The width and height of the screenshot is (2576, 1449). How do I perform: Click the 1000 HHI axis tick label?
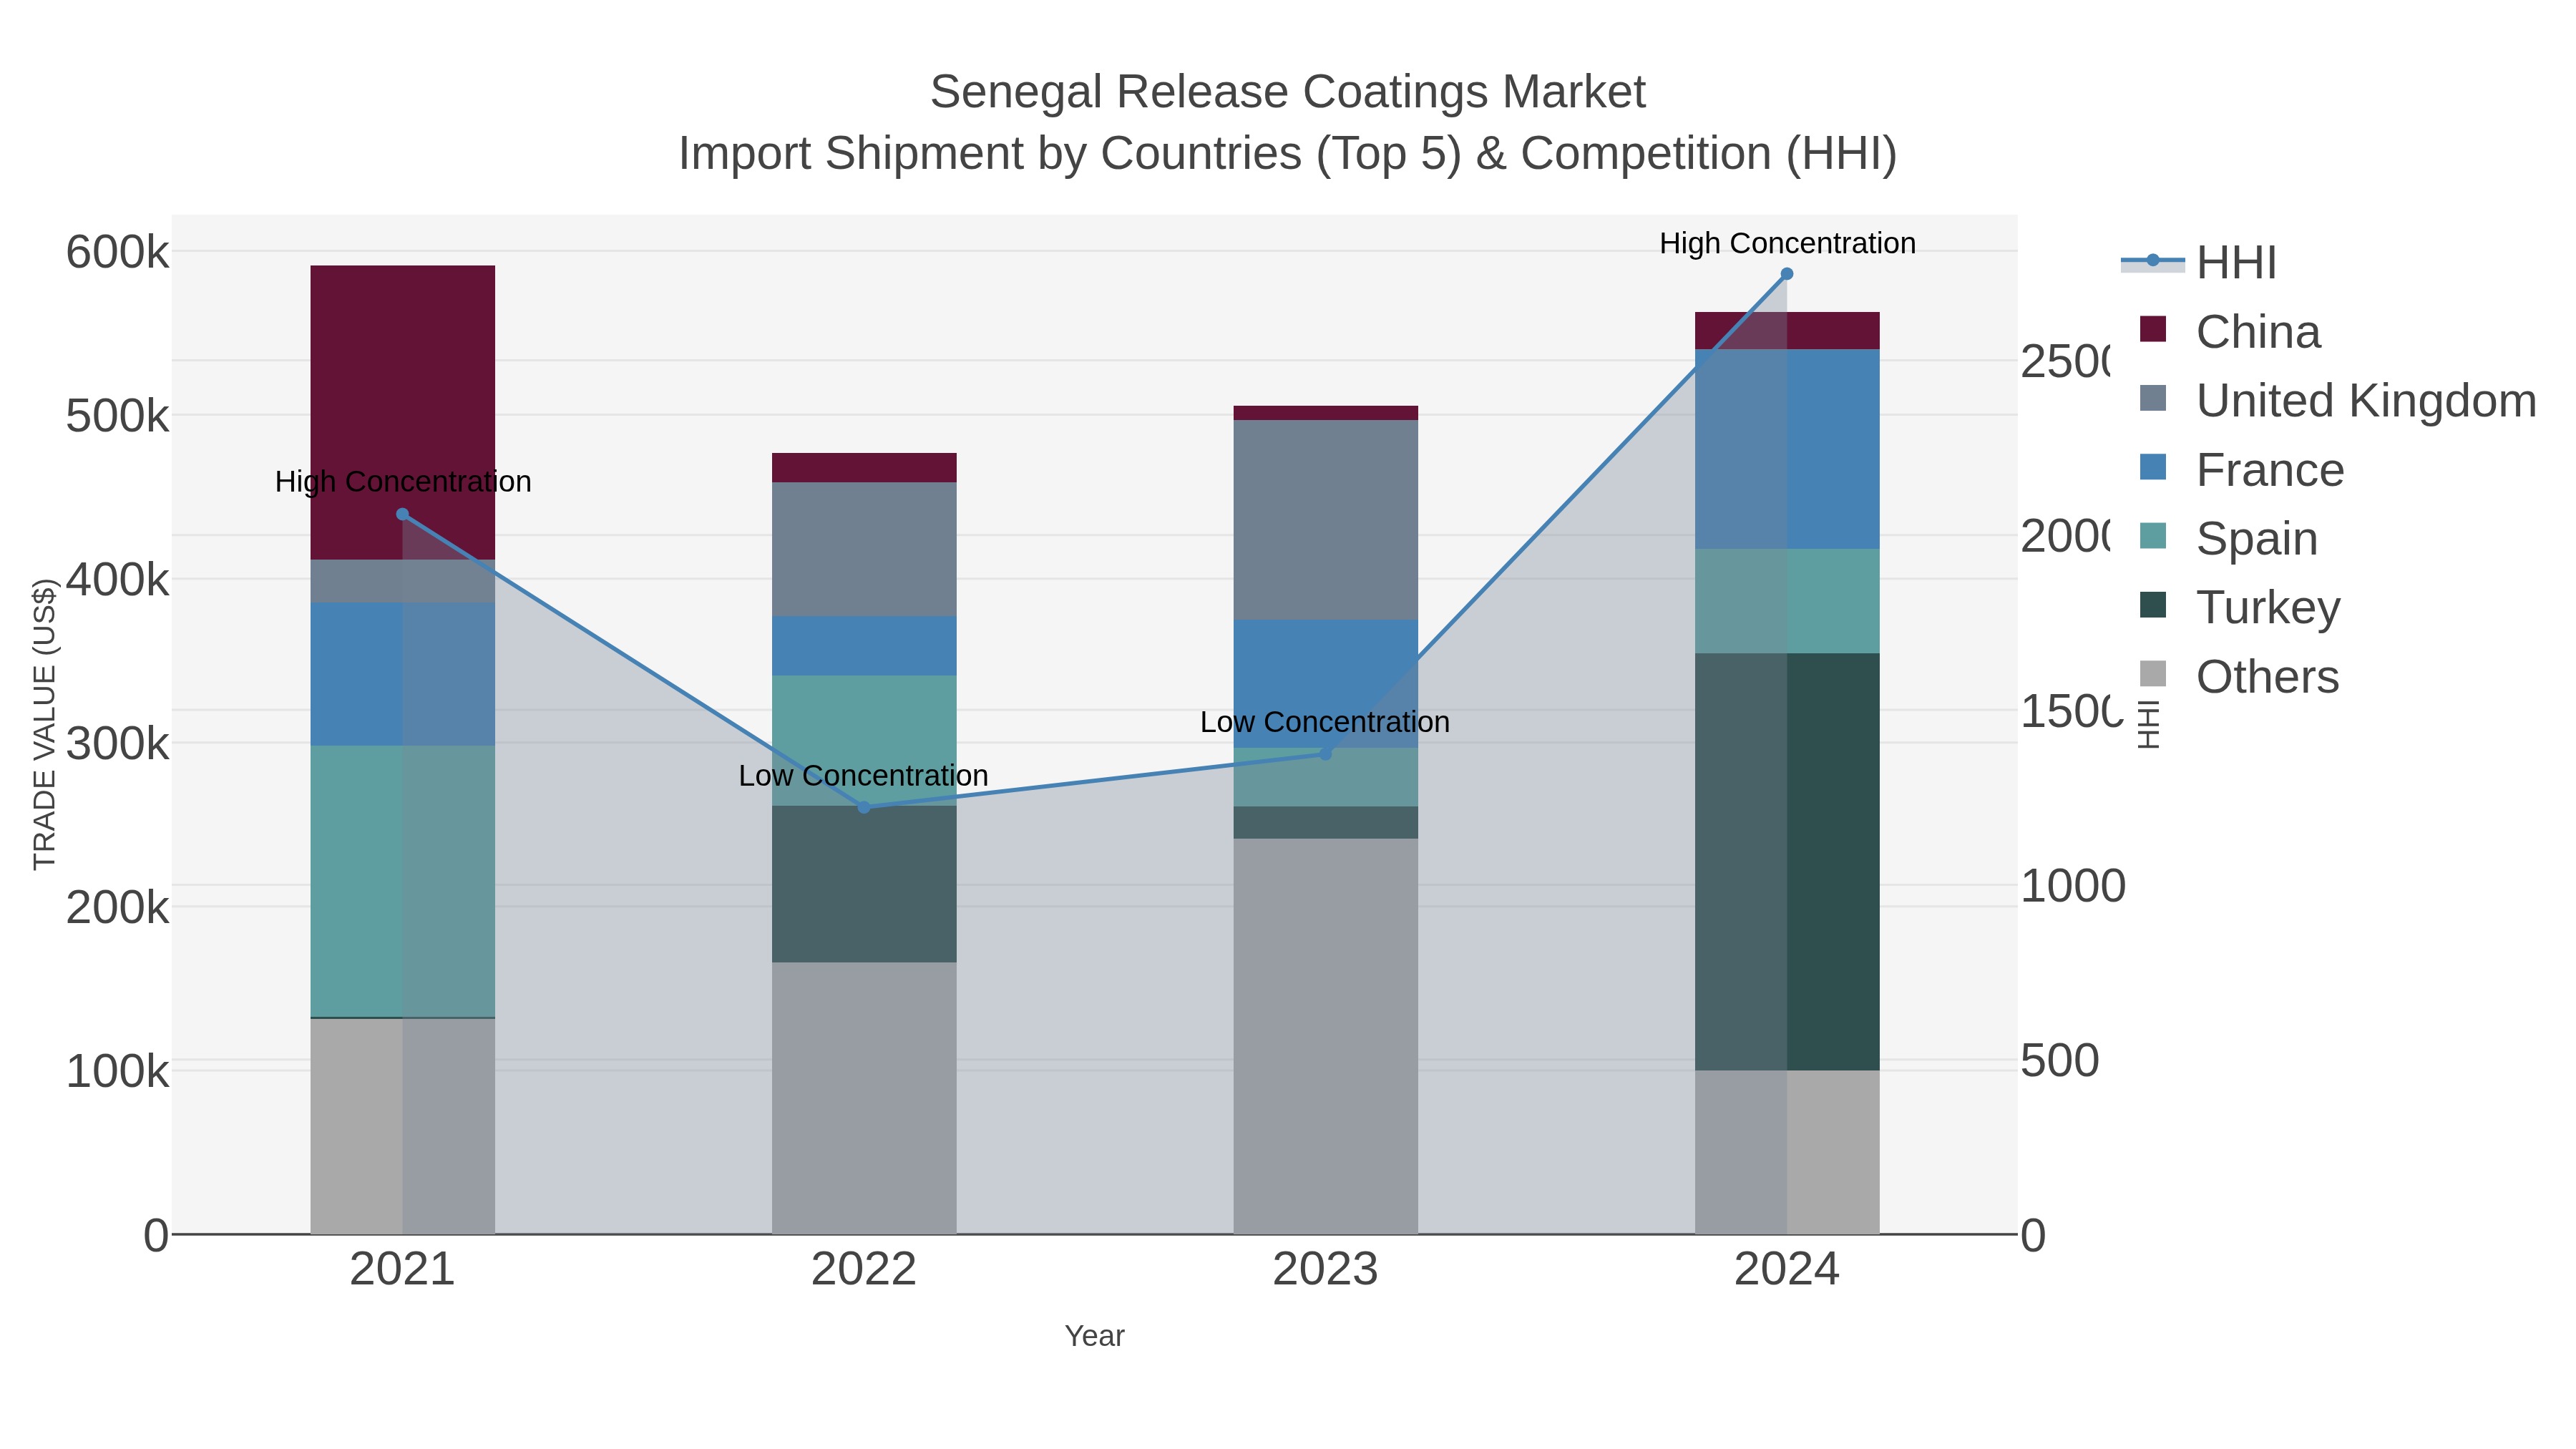point(2073,886)
